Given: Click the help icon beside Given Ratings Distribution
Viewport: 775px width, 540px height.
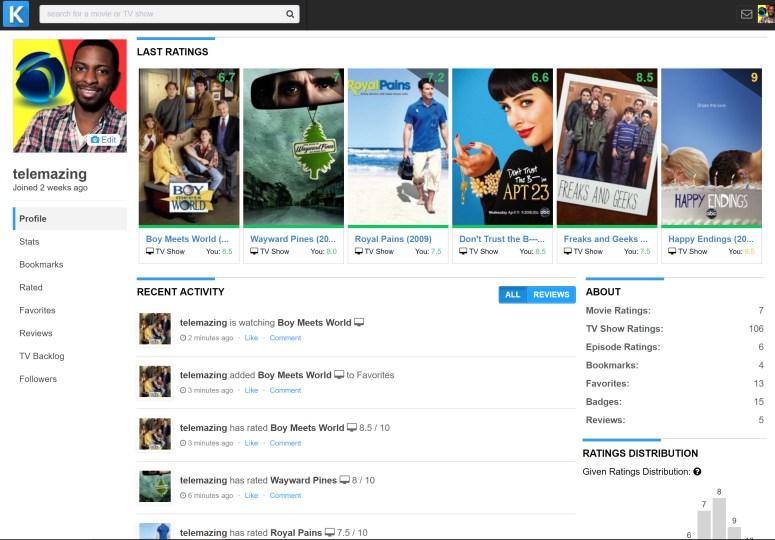Looking at the screenshot, I should pos(697,472).
